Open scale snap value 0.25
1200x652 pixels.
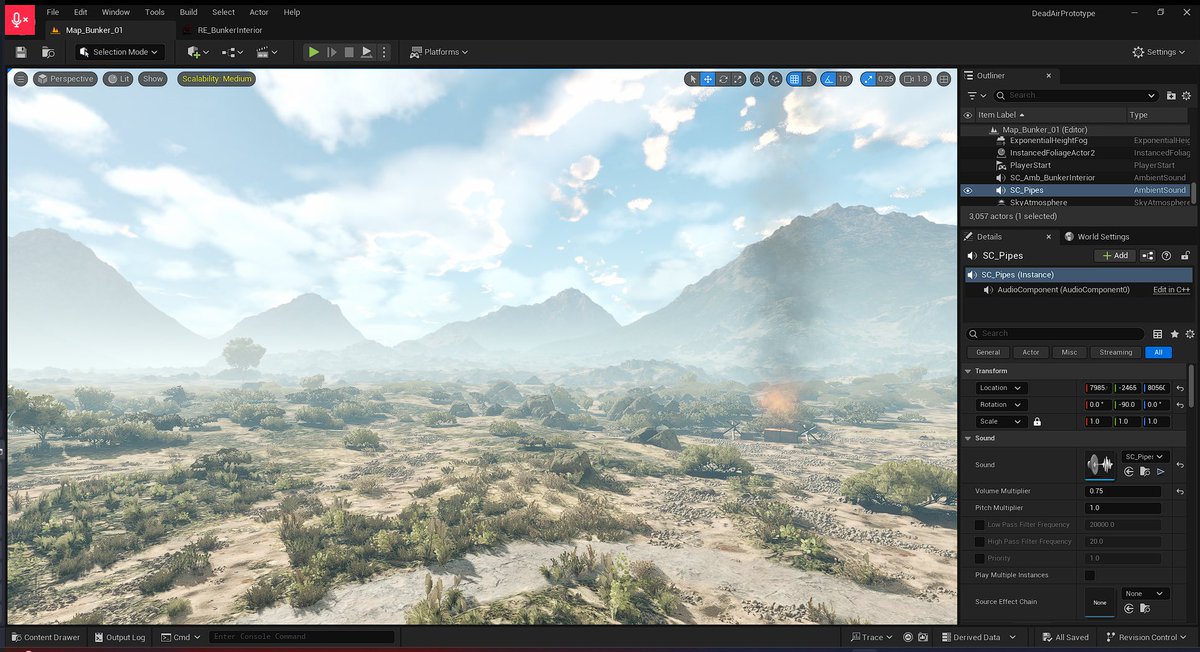(x=886, y=79)
